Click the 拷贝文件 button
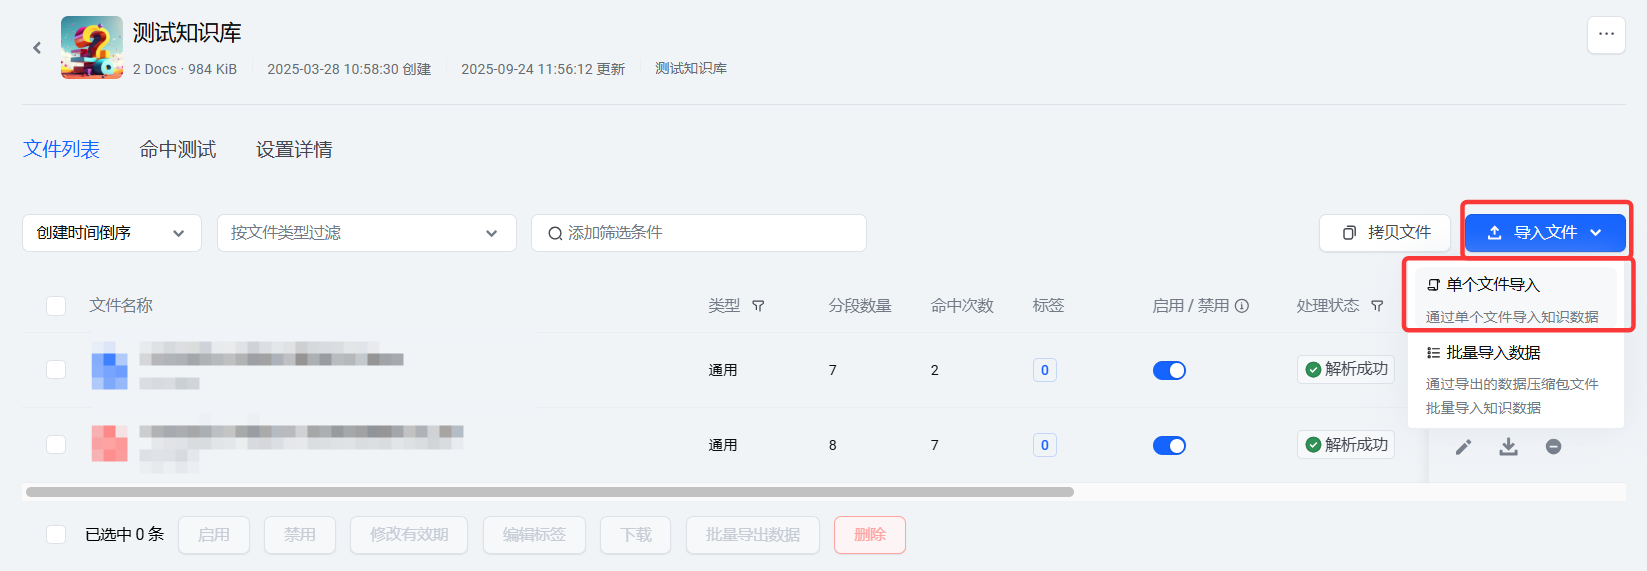Viewport: 1647px width, 571px height. (x=1385, y=233)
